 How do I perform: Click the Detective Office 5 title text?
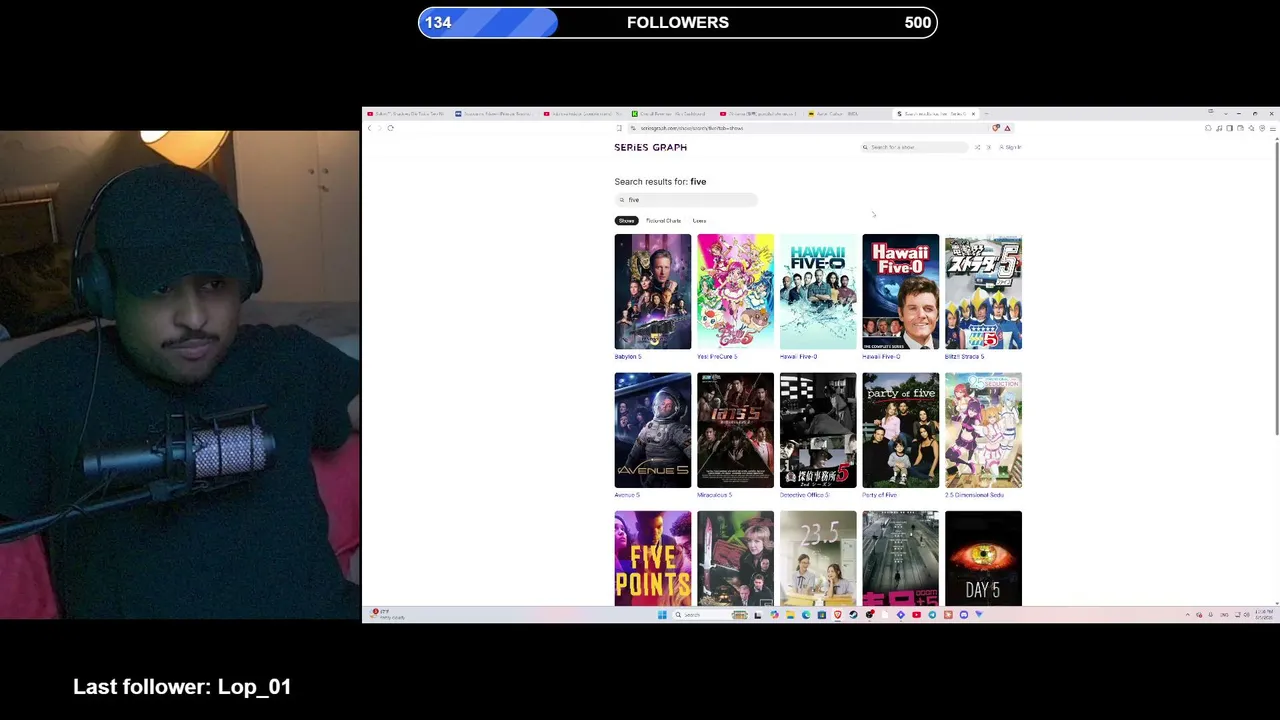tap(804, 495)
